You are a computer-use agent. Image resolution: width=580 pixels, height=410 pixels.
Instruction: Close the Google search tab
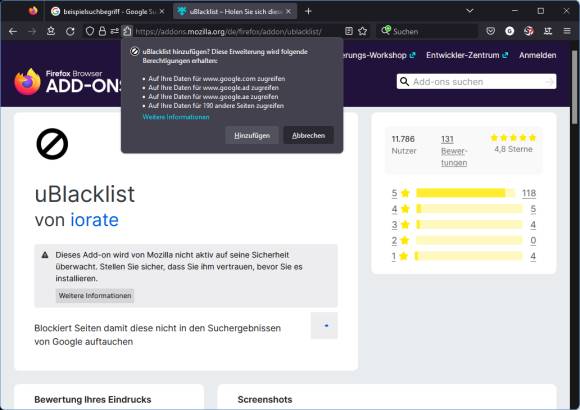[x=162, y=11]
